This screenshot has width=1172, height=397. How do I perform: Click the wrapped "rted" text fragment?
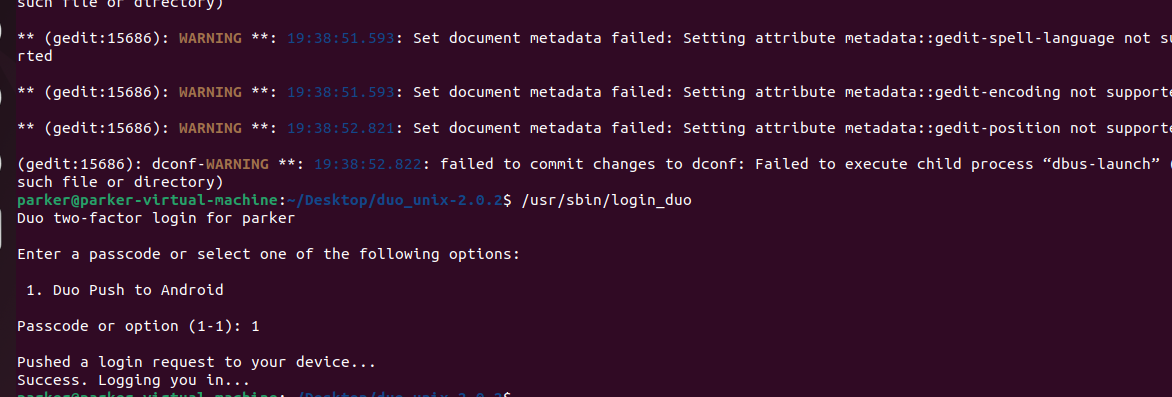[x=35, y=56]
